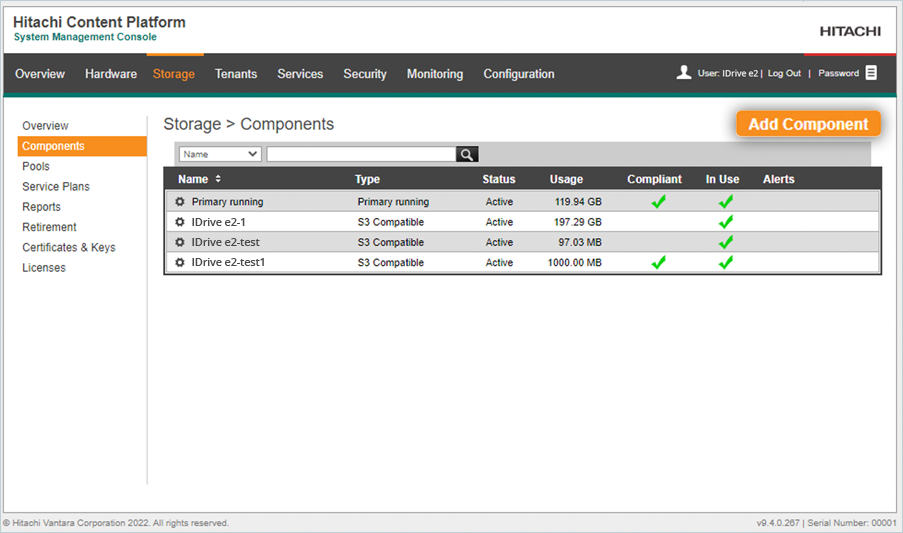The height and width of the screenshot is (533, 903).
Task: Select Pools in the sidebar
Action: [x=36, y=166]
